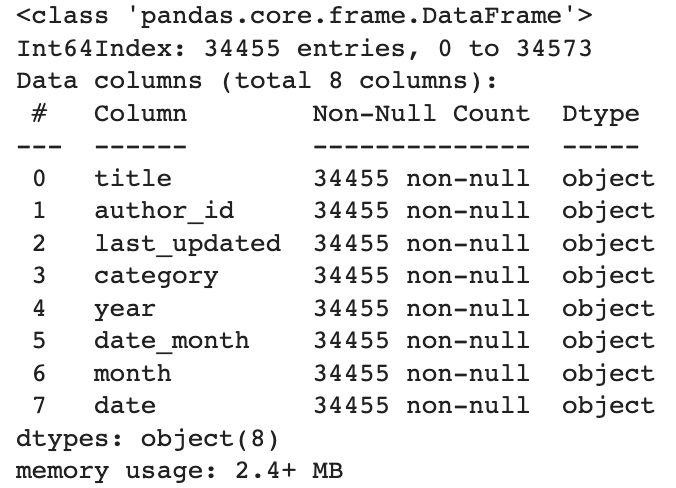Click the non-null count for title row
Image resolution: width=676 pixels, height=488 pixels.
tap(421, 179)
